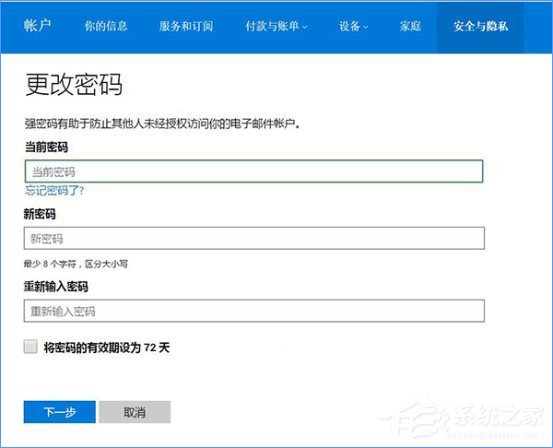Viewport: 553px width, 448px height.
Task: Click the 重新输入密码 field label
Action: [x=56, y=286]
